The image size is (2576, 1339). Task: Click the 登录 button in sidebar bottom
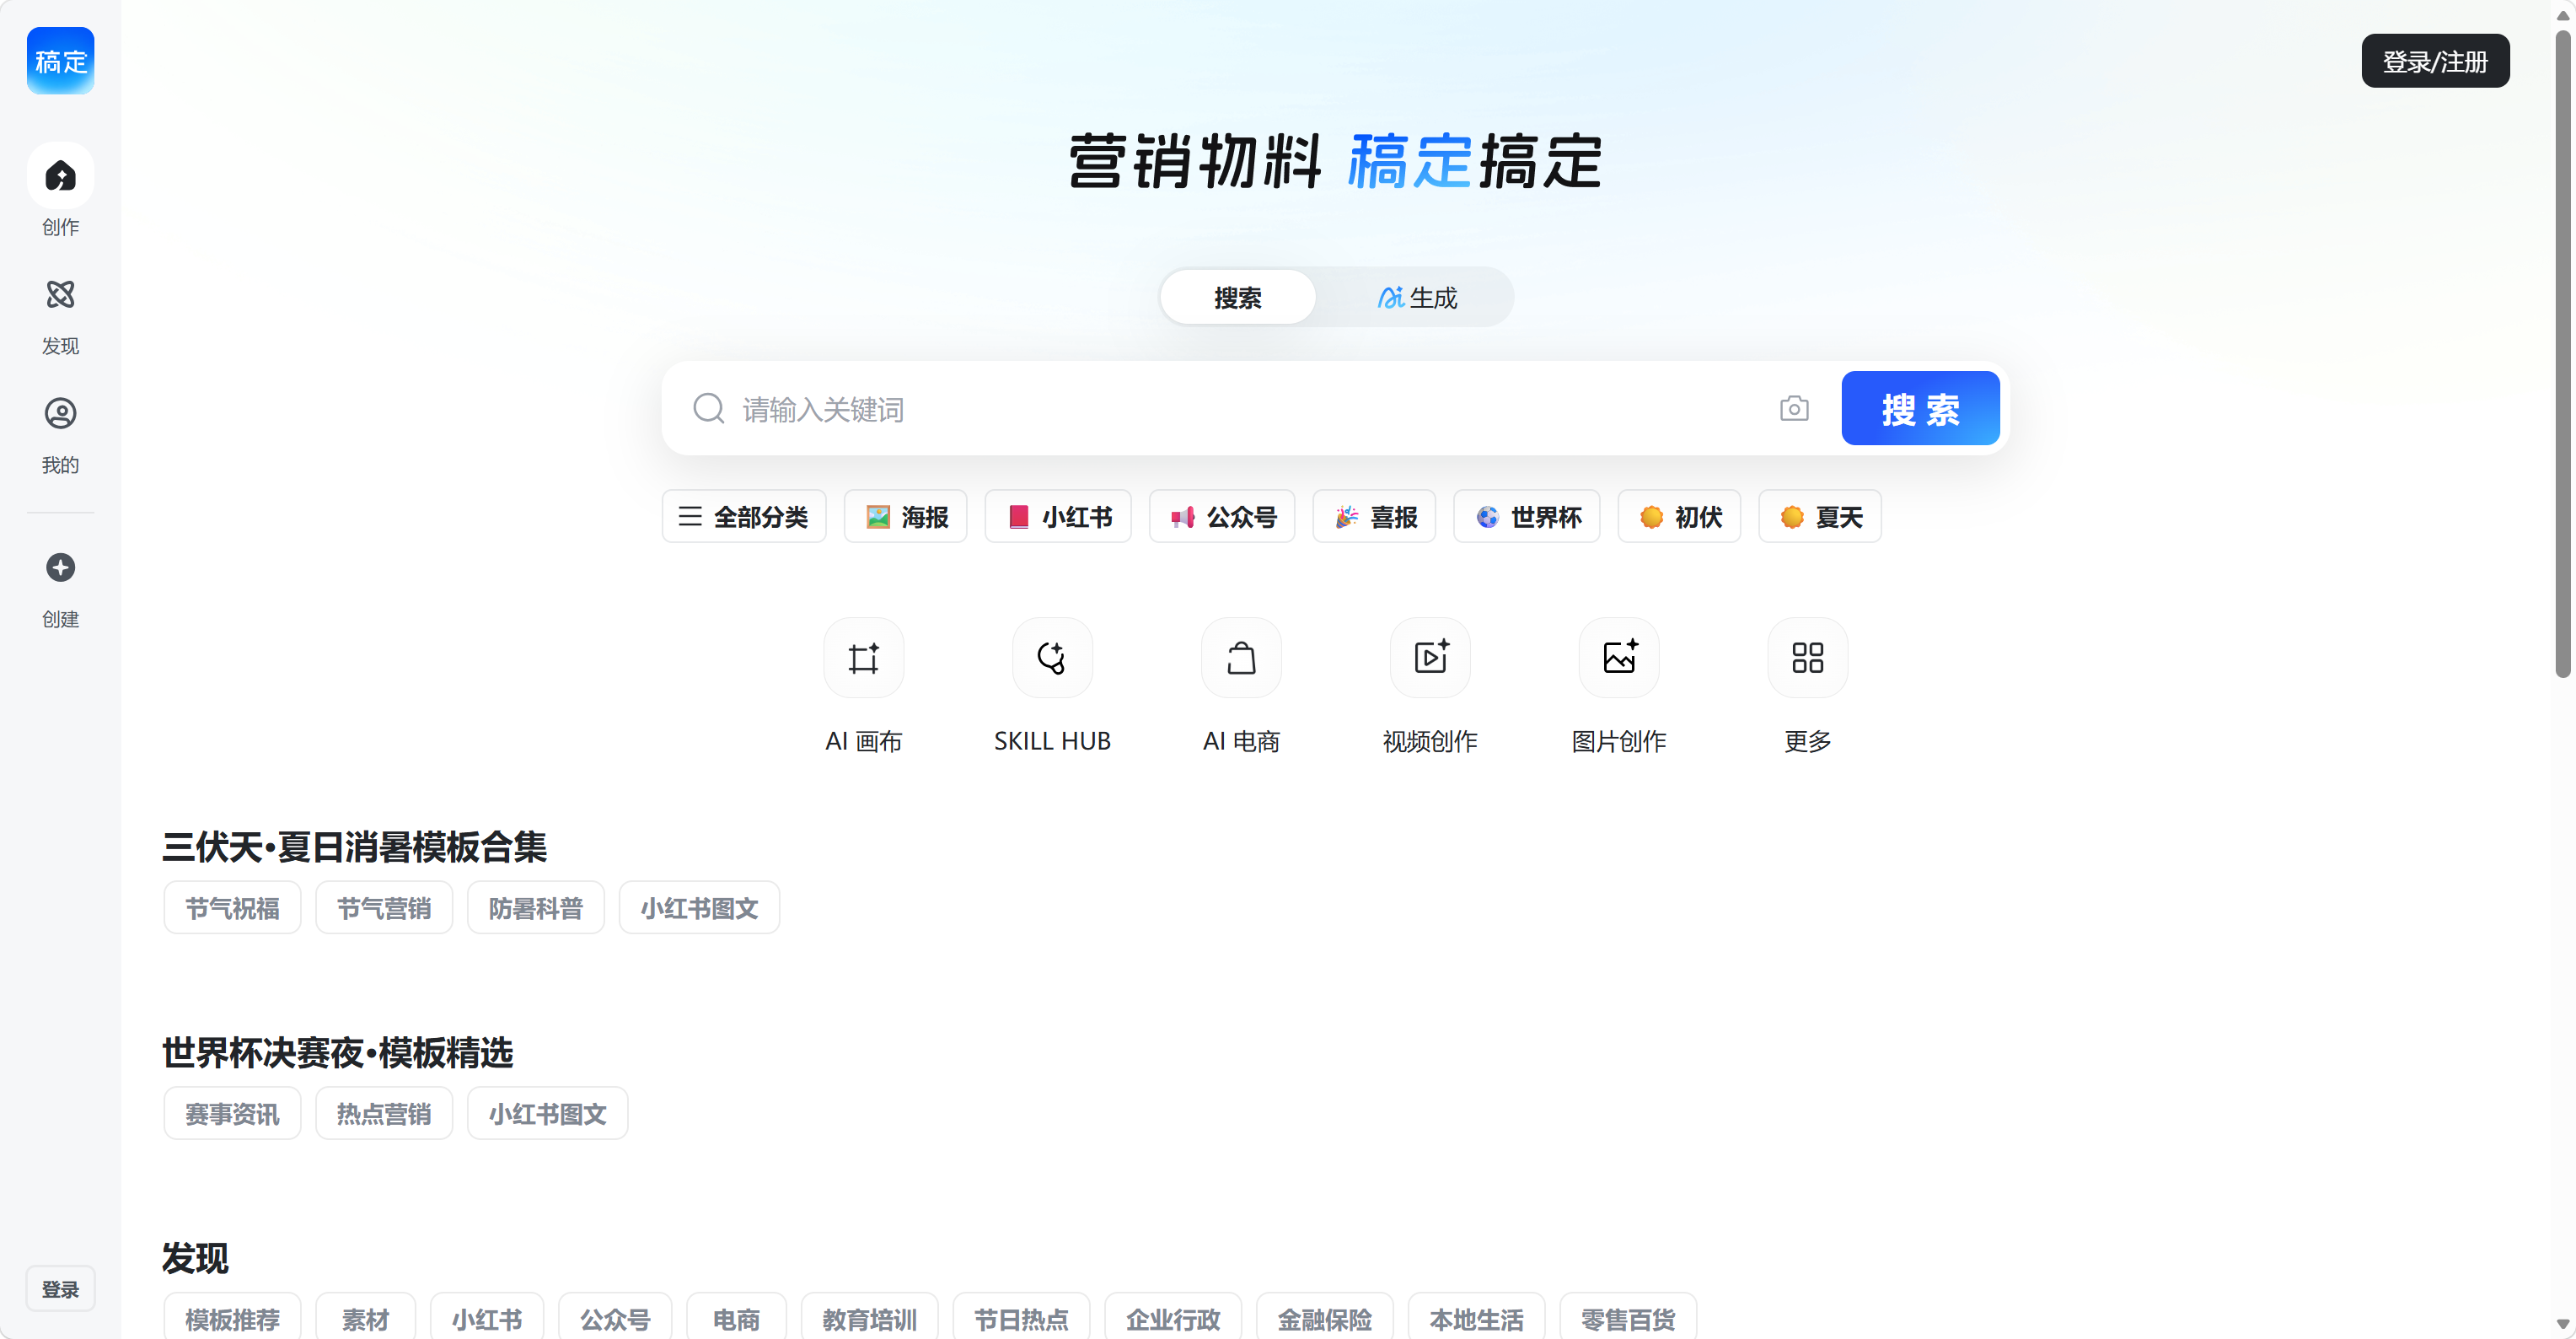click(60, 1288)
